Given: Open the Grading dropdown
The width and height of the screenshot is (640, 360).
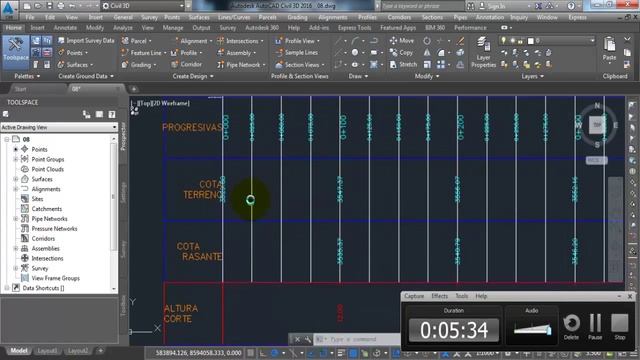Looking at the screenshot, I should [x=139, y=64].
